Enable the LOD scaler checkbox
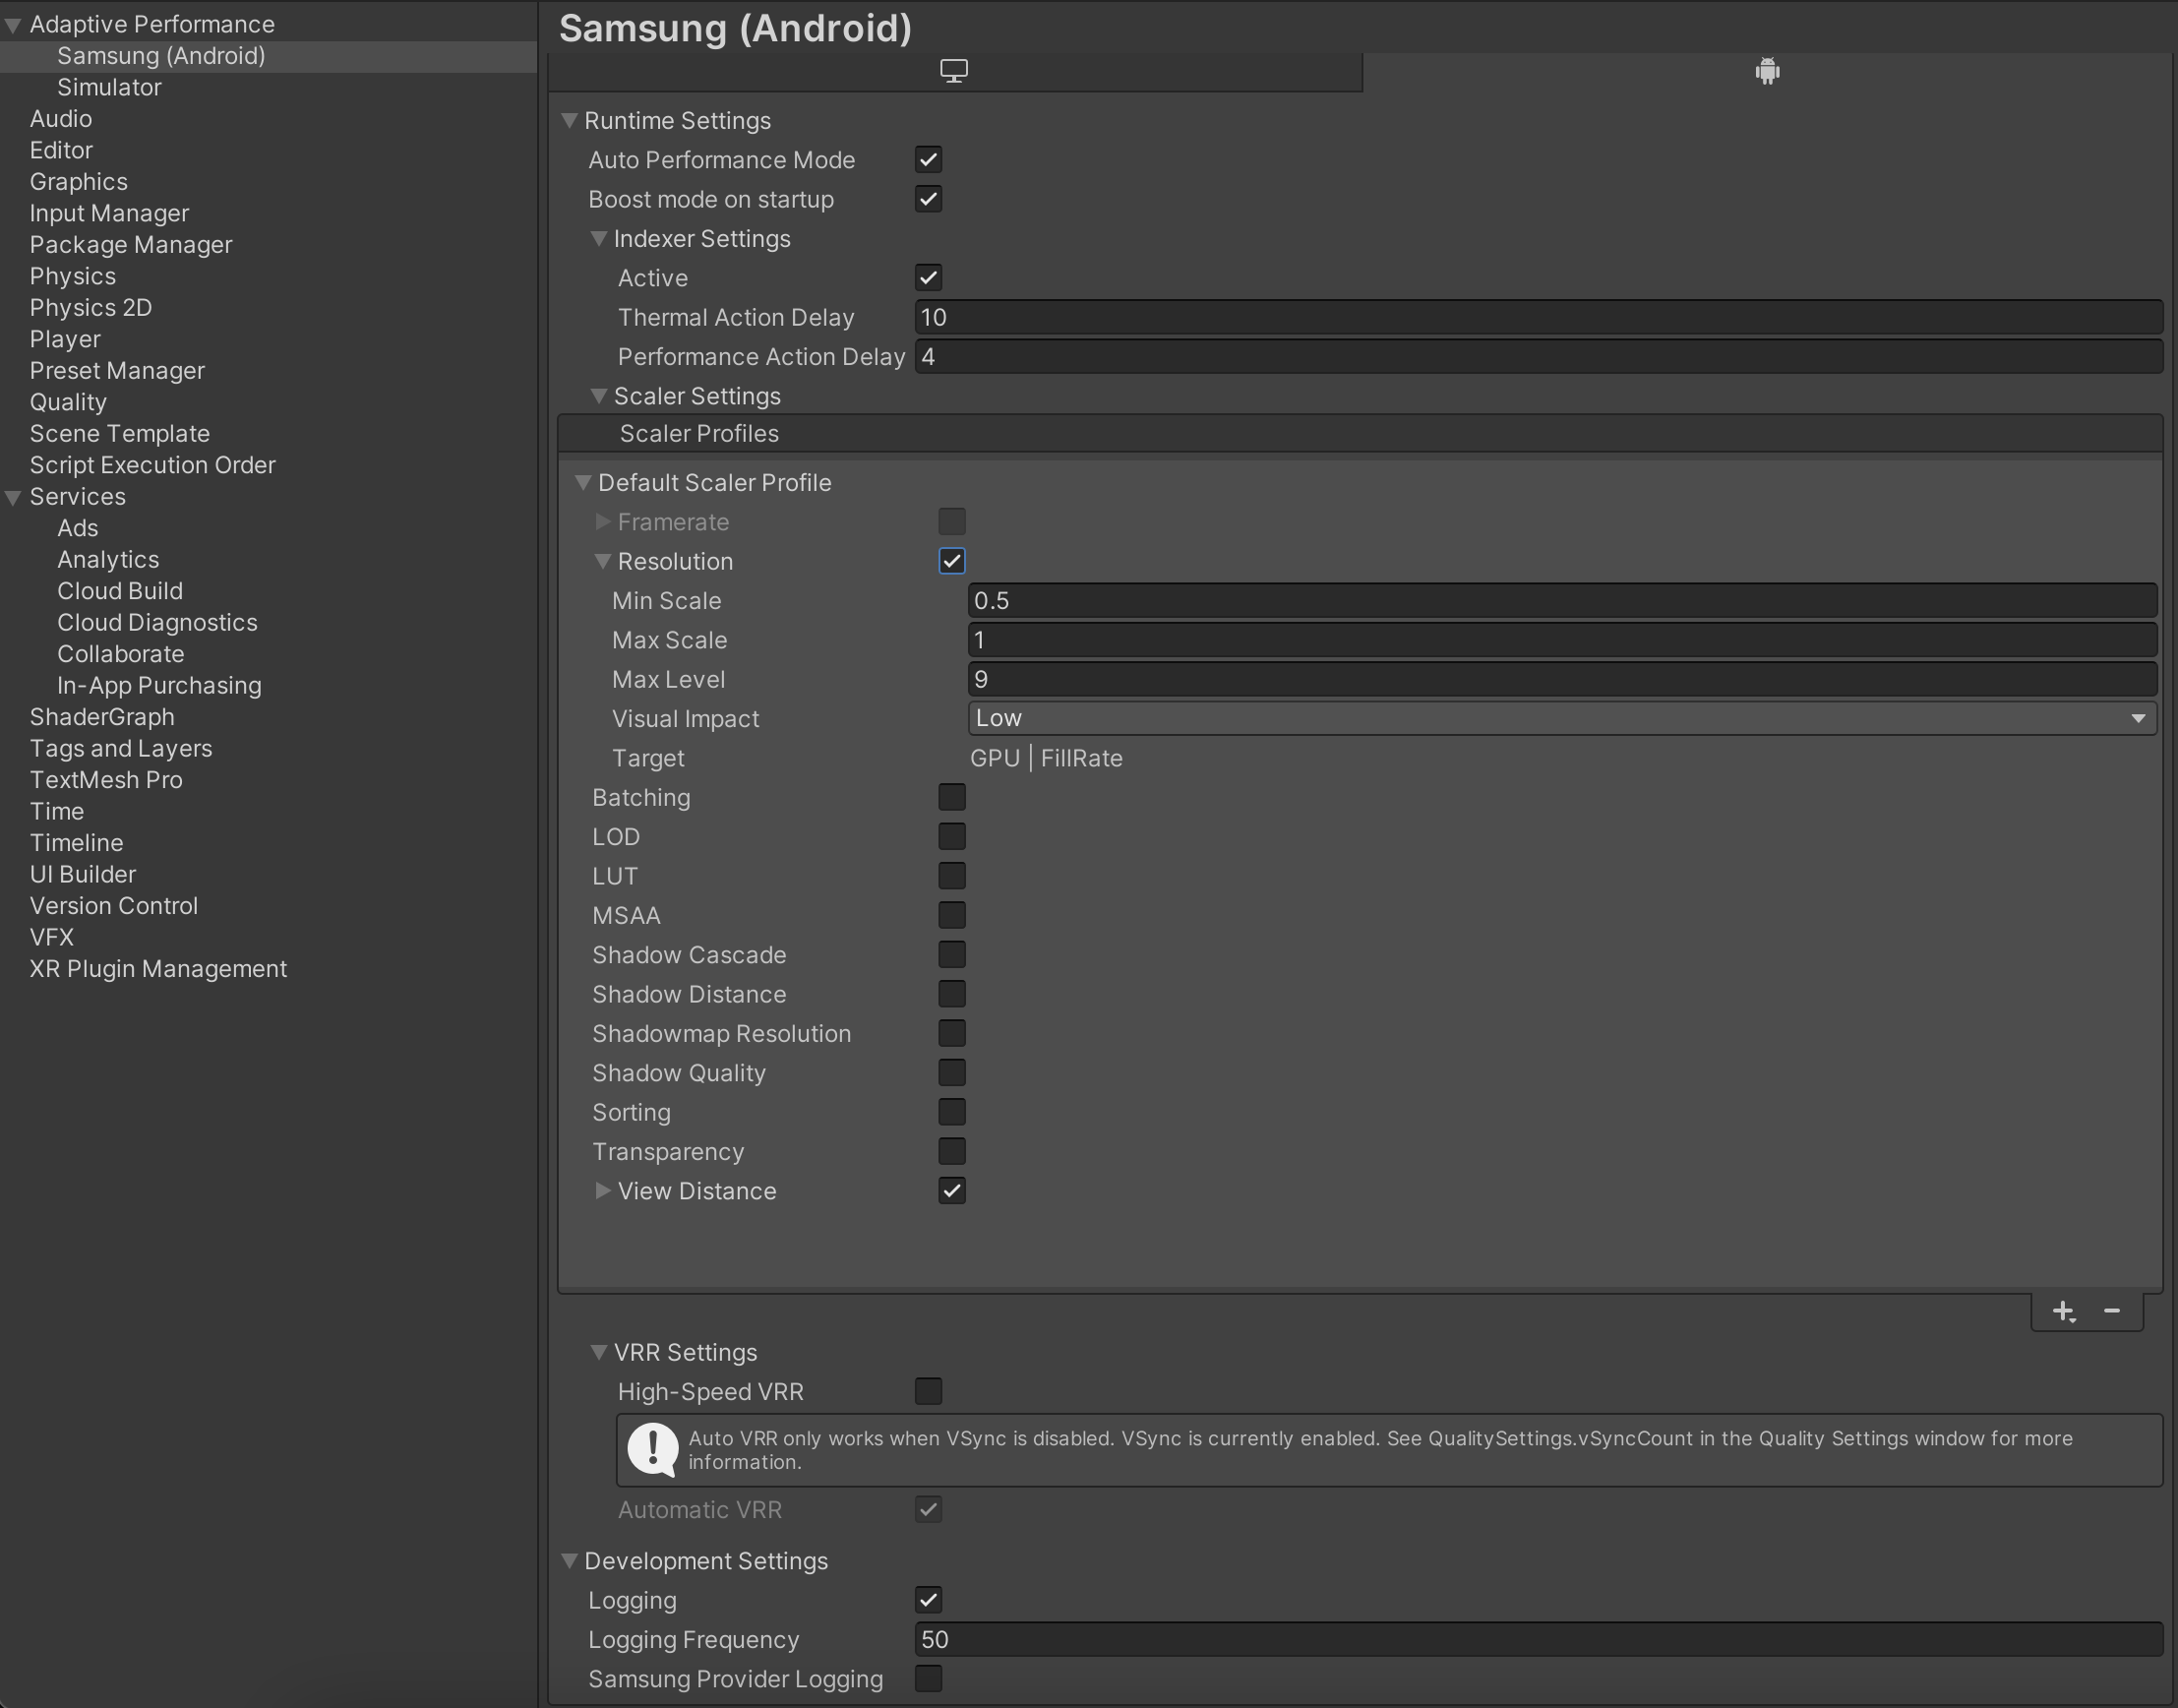 951,834
